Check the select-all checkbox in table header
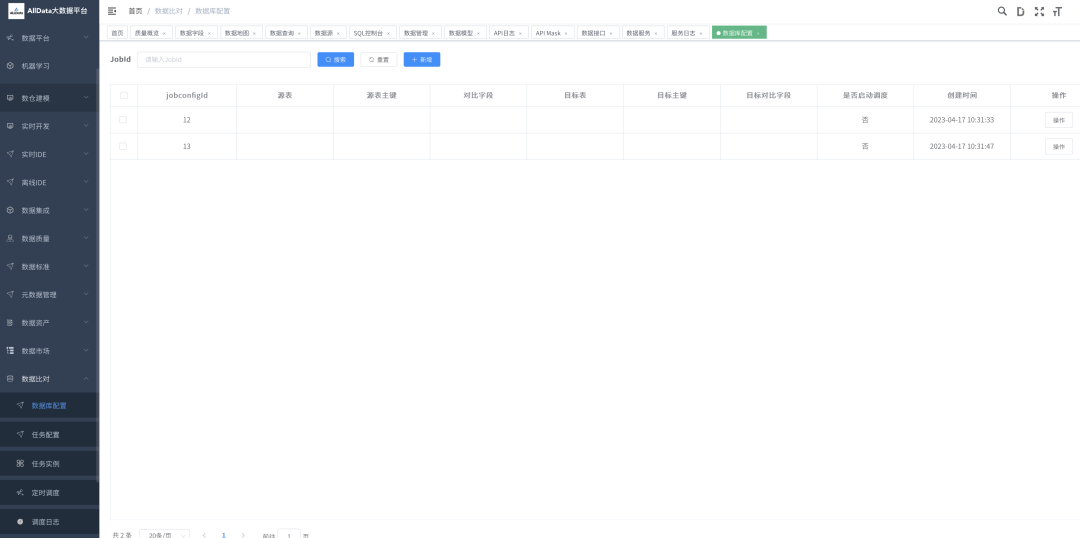Image resolution: width=1080 pixels, height=538 pixels. click(124, 95)
